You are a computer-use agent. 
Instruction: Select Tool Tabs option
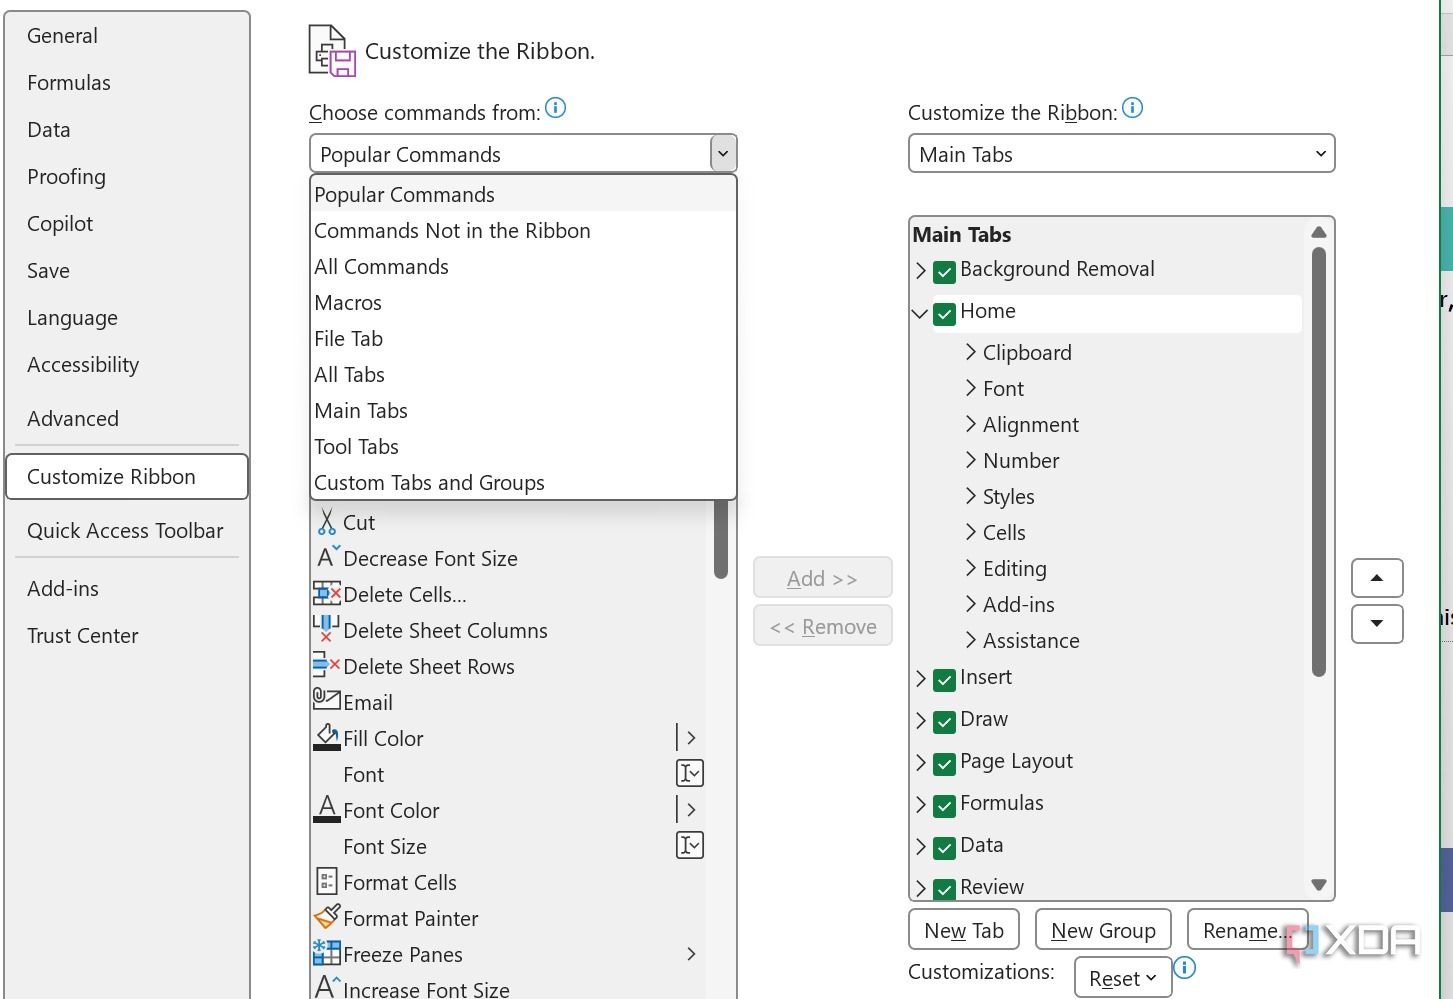523,447
